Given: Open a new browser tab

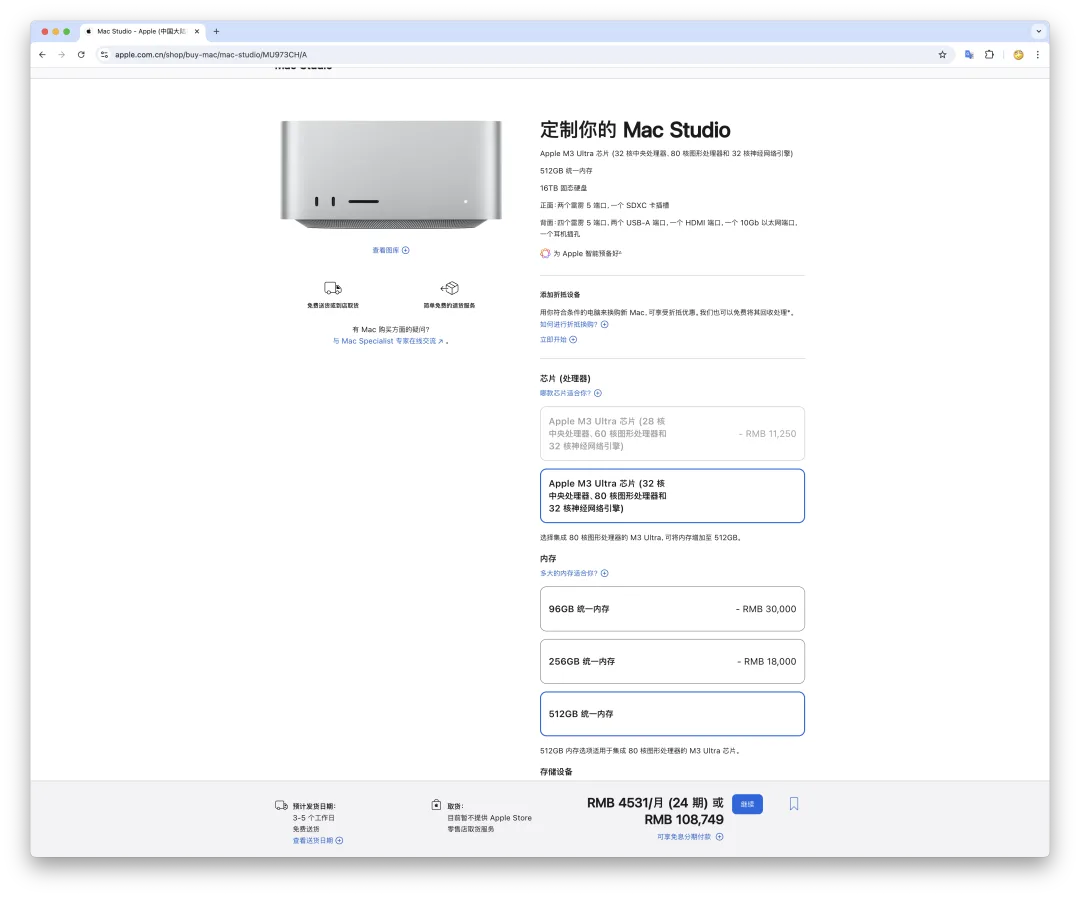Looking at the screenshot, I should pos(216,31).
